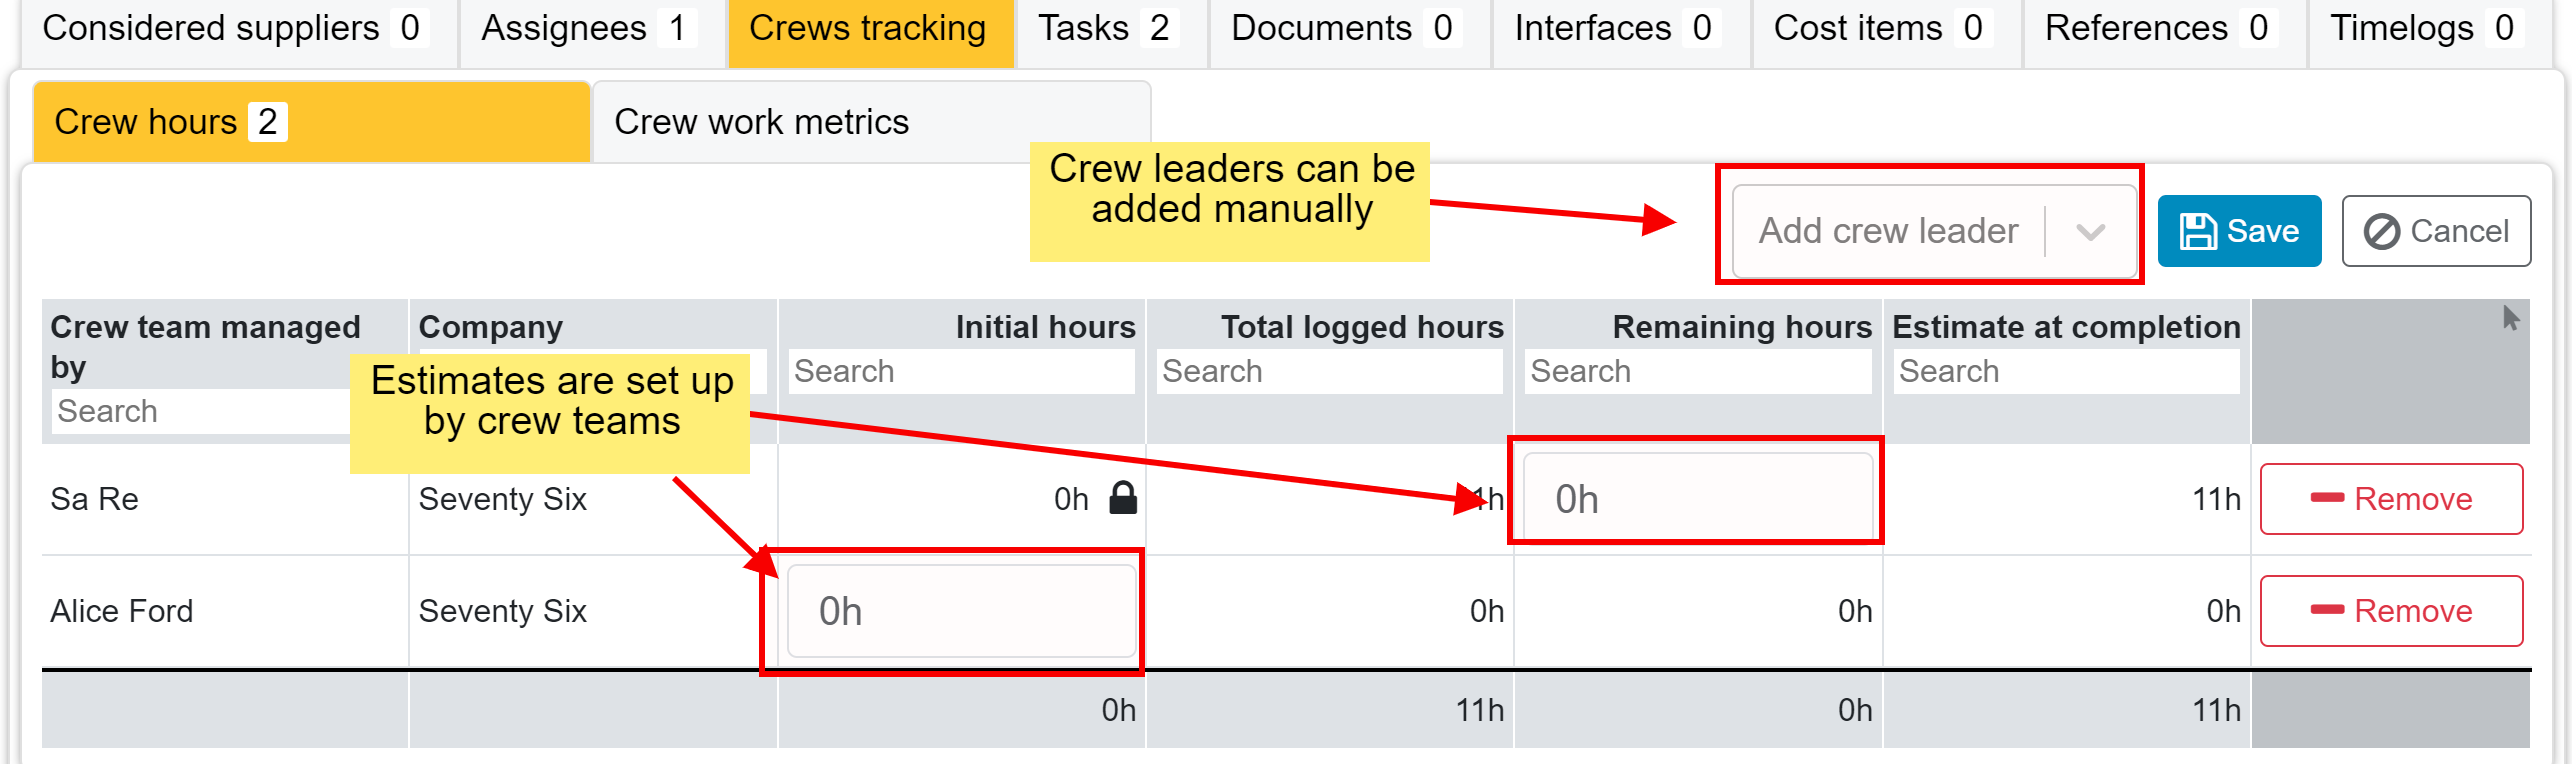
Task: Click Sa Re remaining hours input
Action: click(1697, 498)
